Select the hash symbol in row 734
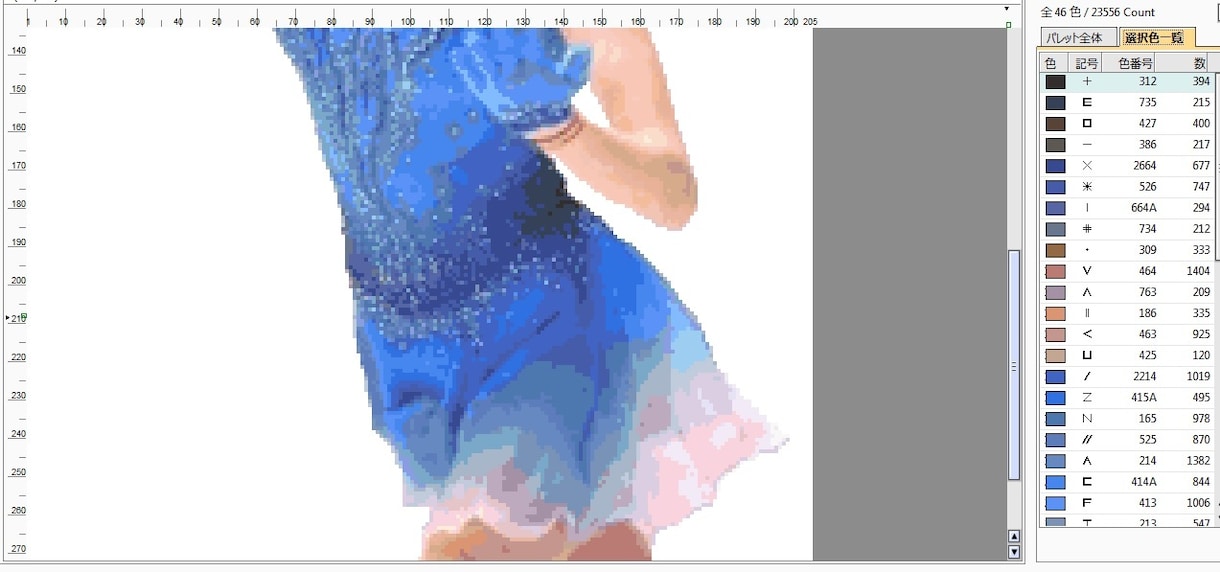Screen dimensions: 1220x572 point(1087,229)
